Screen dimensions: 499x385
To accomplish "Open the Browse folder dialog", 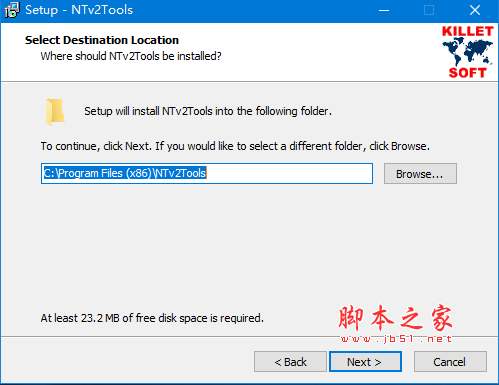I will pyautogui.click(x=420, y=174).
